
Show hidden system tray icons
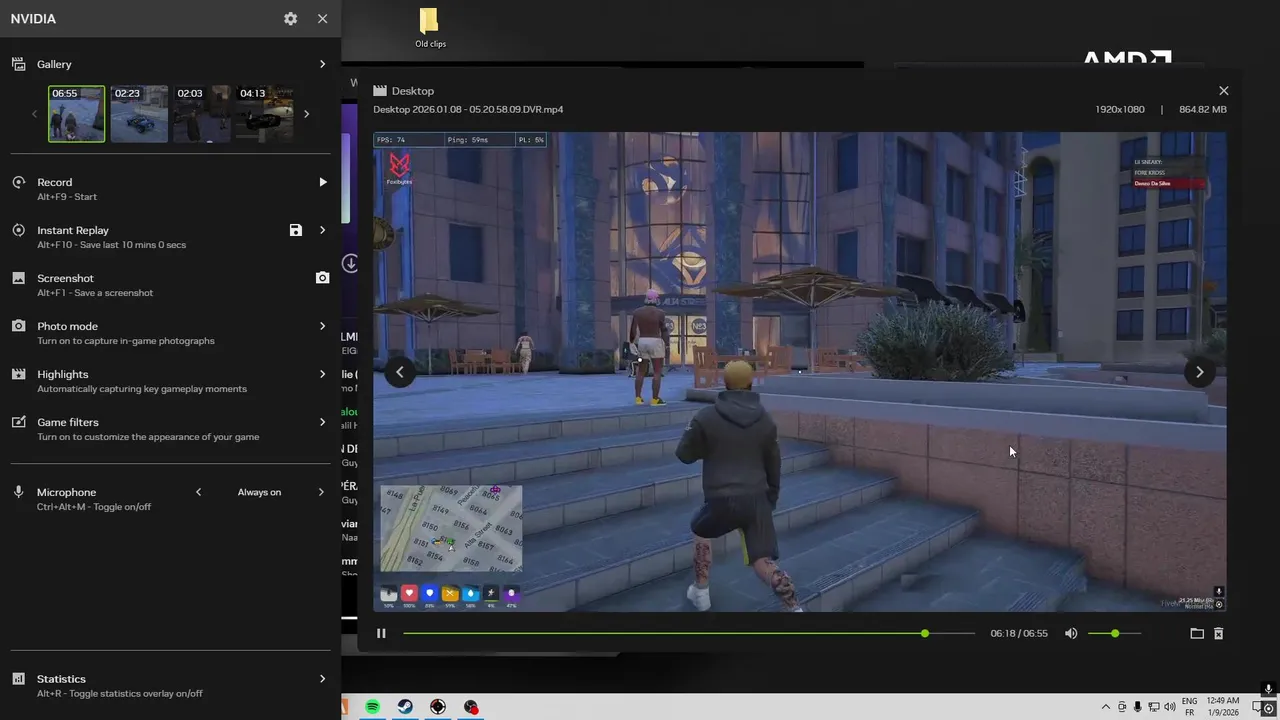[1105, 707]
